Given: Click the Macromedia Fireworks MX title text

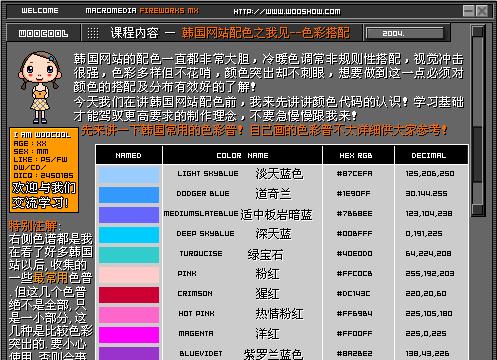Looking at the screenshot, I should (x=142, y=11).
